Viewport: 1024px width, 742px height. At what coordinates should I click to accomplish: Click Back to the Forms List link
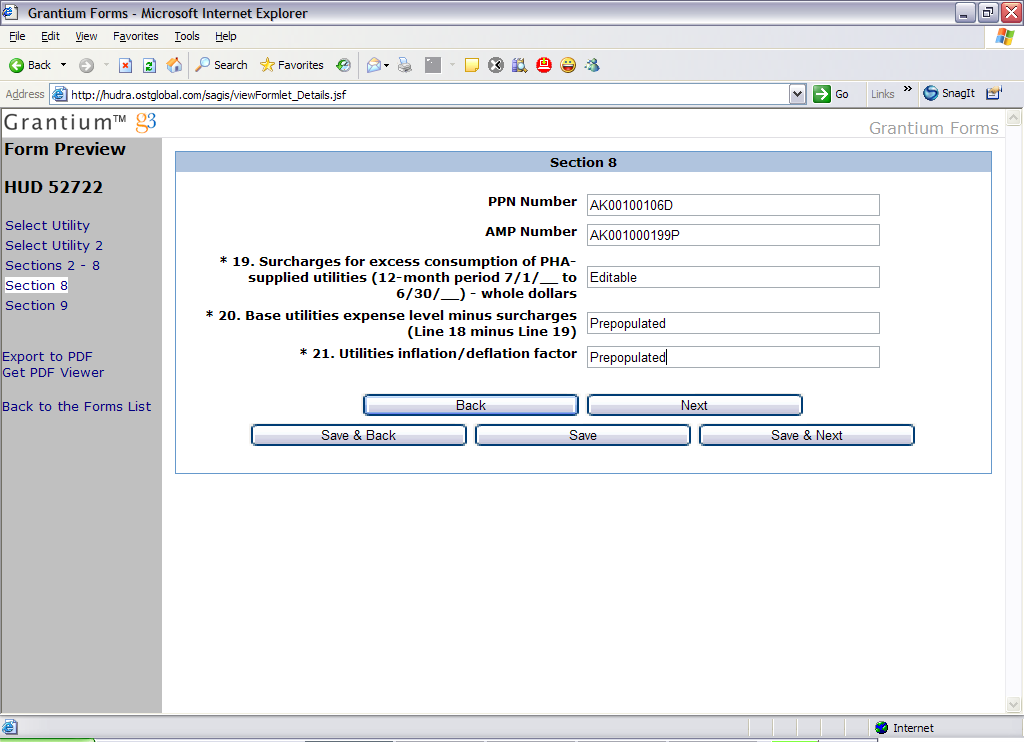(x=76, y=406)
